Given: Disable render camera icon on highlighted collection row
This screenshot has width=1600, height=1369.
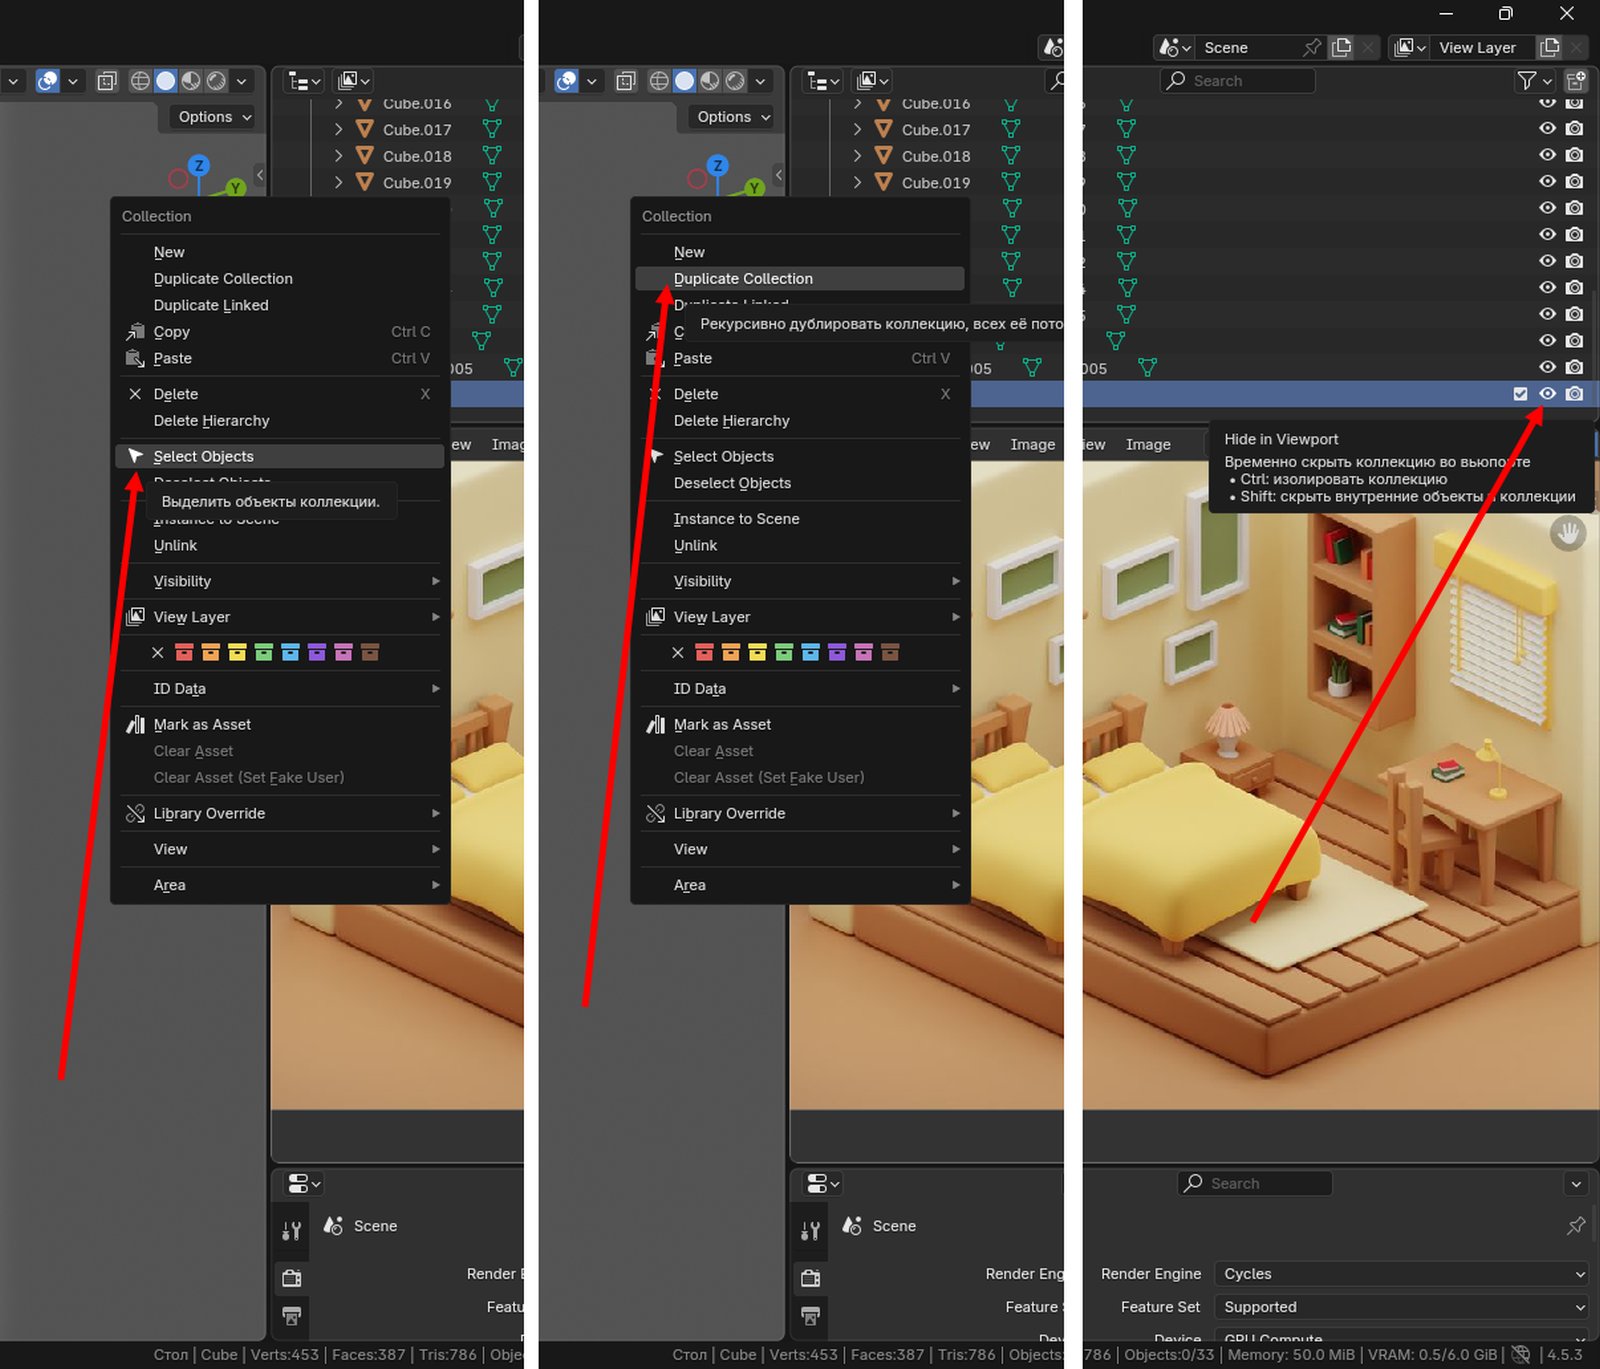Looking at the screenshot, I should coord(1574,394).
